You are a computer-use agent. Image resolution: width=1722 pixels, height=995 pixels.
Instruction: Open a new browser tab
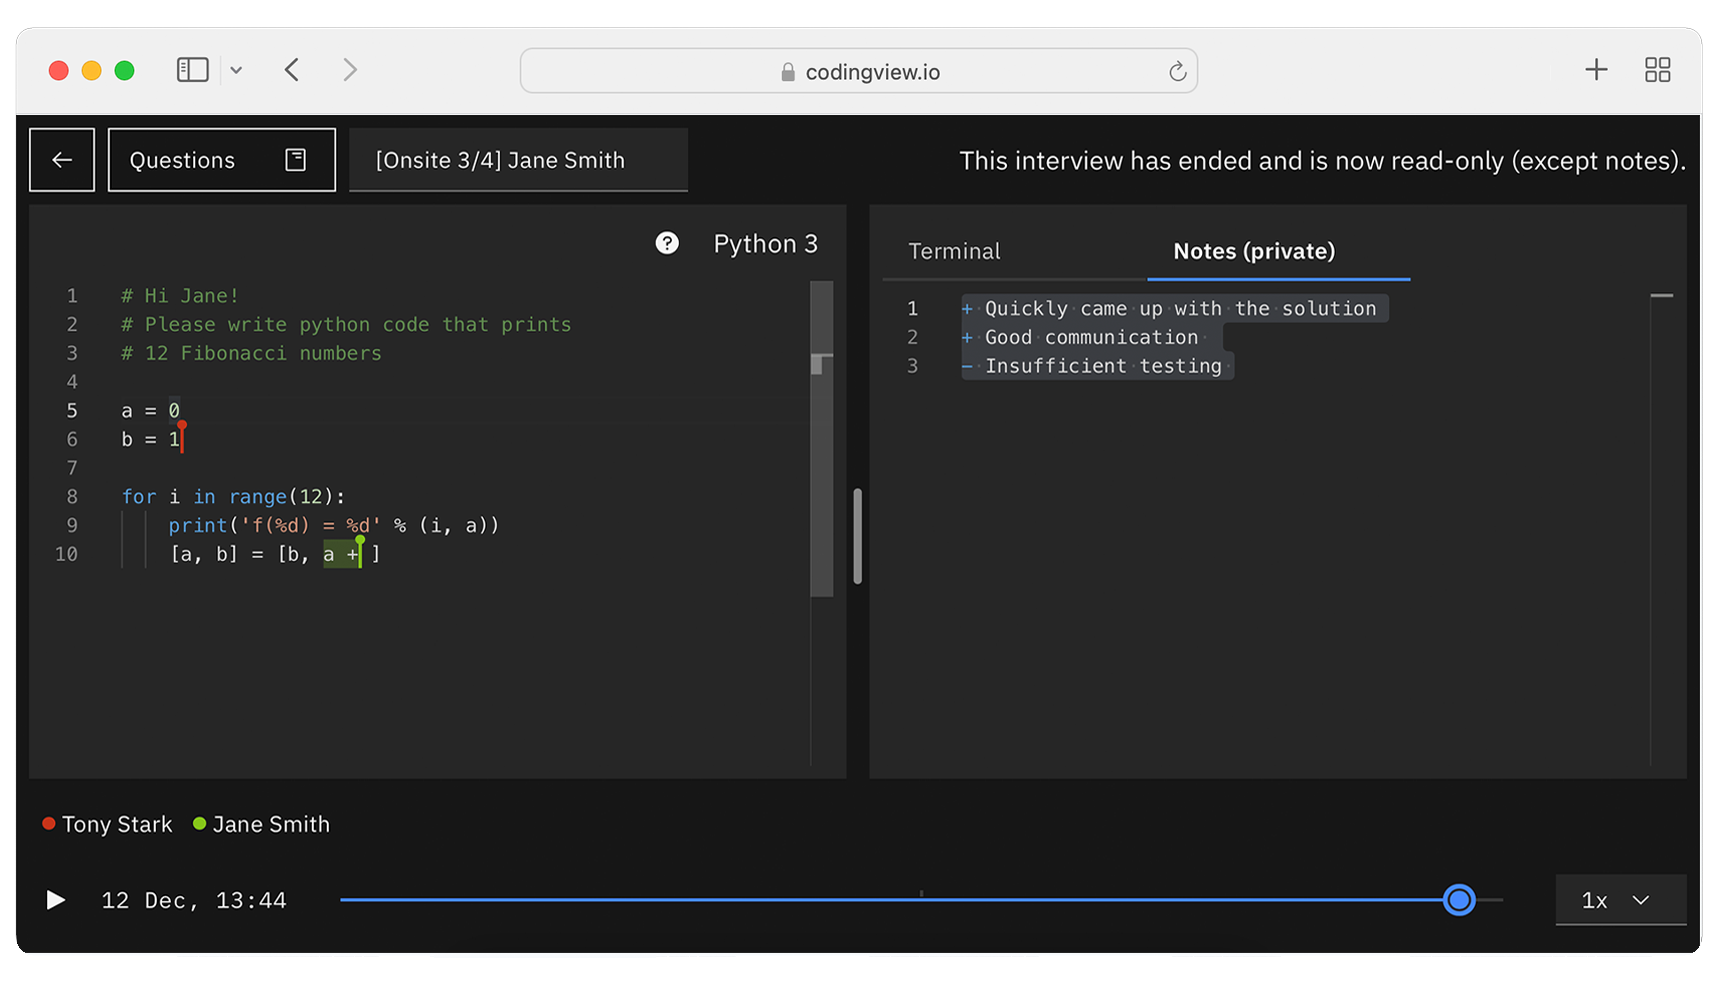point(1596,69)
